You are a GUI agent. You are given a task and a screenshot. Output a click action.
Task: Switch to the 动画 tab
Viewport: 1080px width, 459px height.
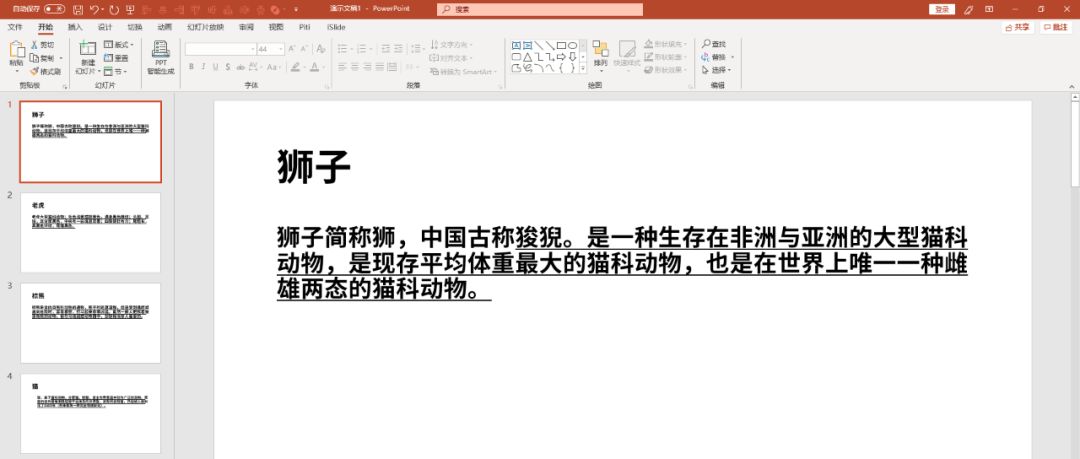(x=165, y=27)
